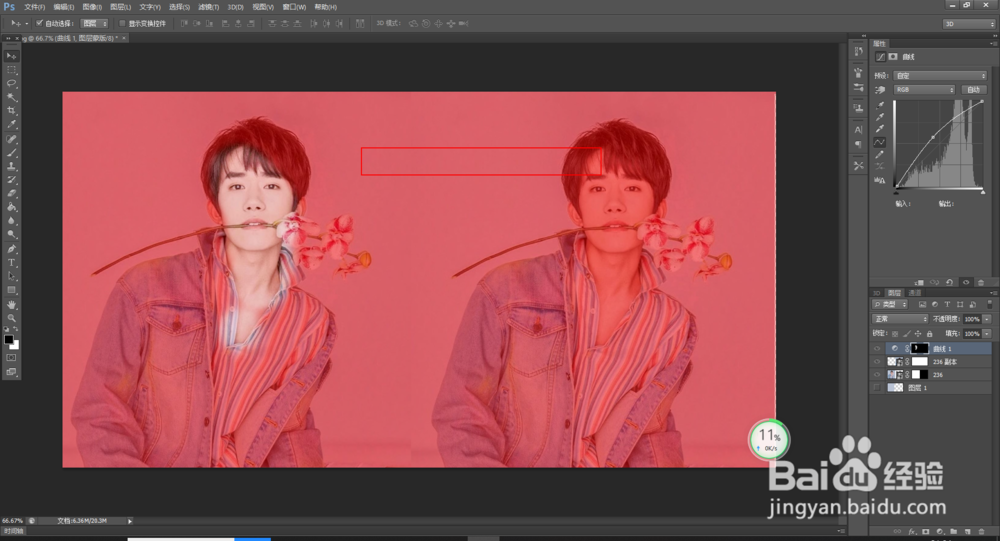Screen dimensions: 1000x541
Task: Select the Lasso tool
Action: (x=11, y=84)
